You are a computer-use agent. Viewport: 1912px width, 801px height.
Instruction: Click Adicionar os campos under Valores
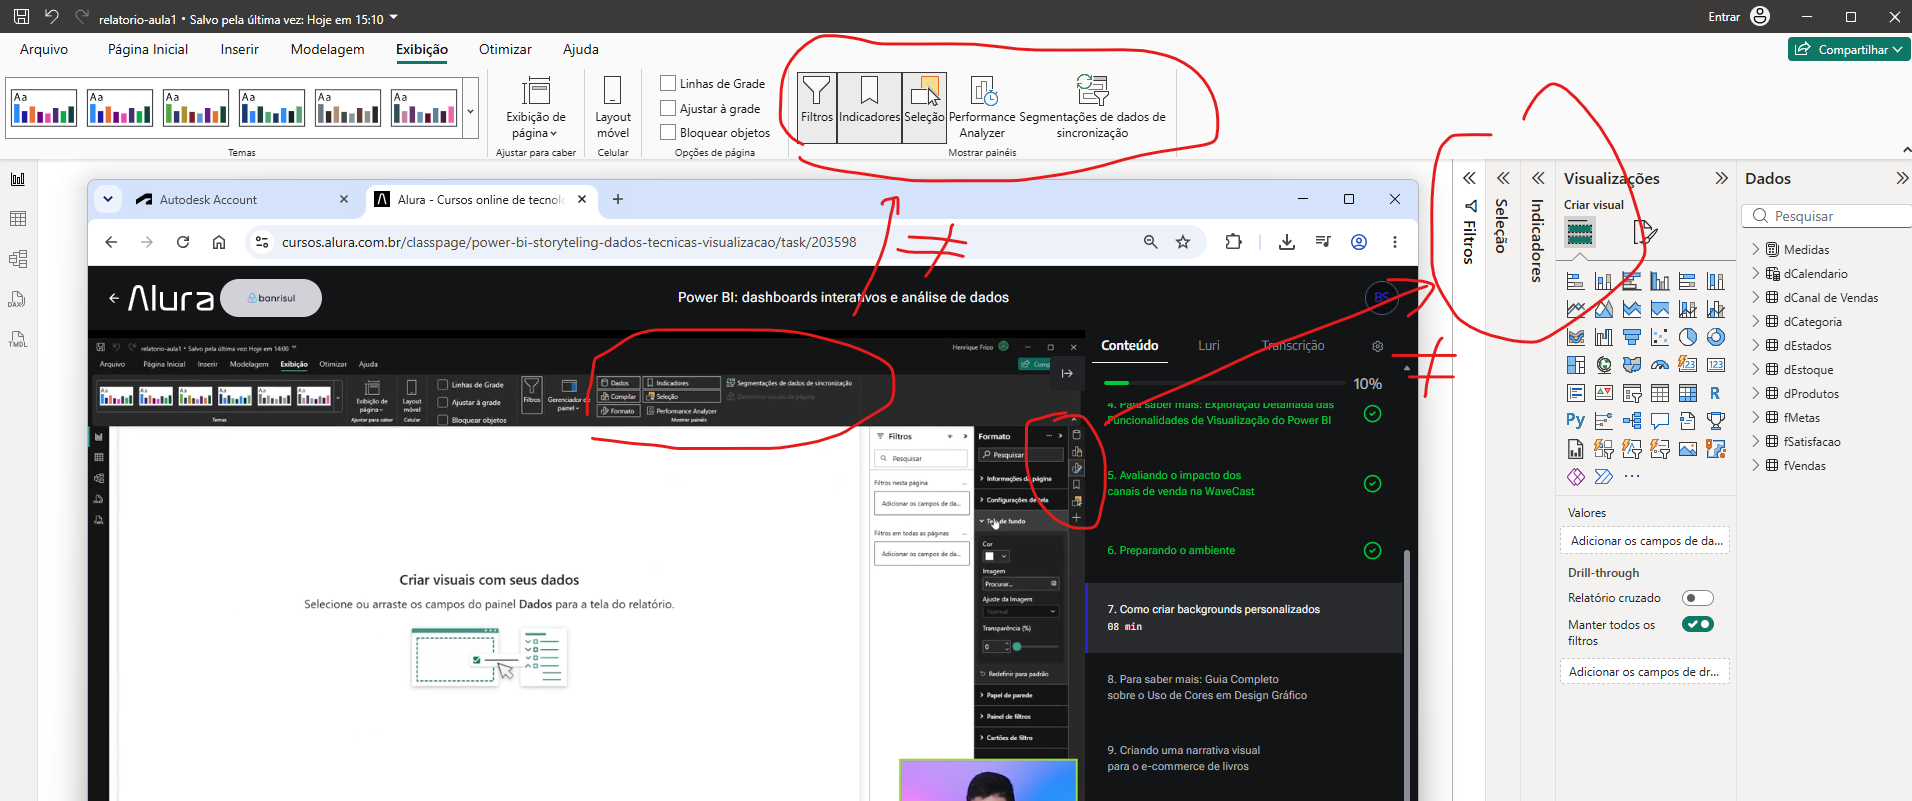pos(1645,541)
